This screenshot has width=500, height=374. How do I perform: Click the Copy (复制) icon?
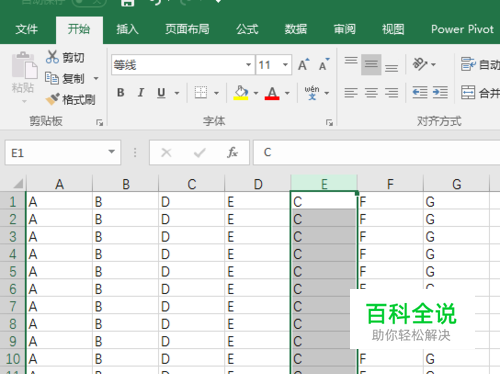click(52, 78)
